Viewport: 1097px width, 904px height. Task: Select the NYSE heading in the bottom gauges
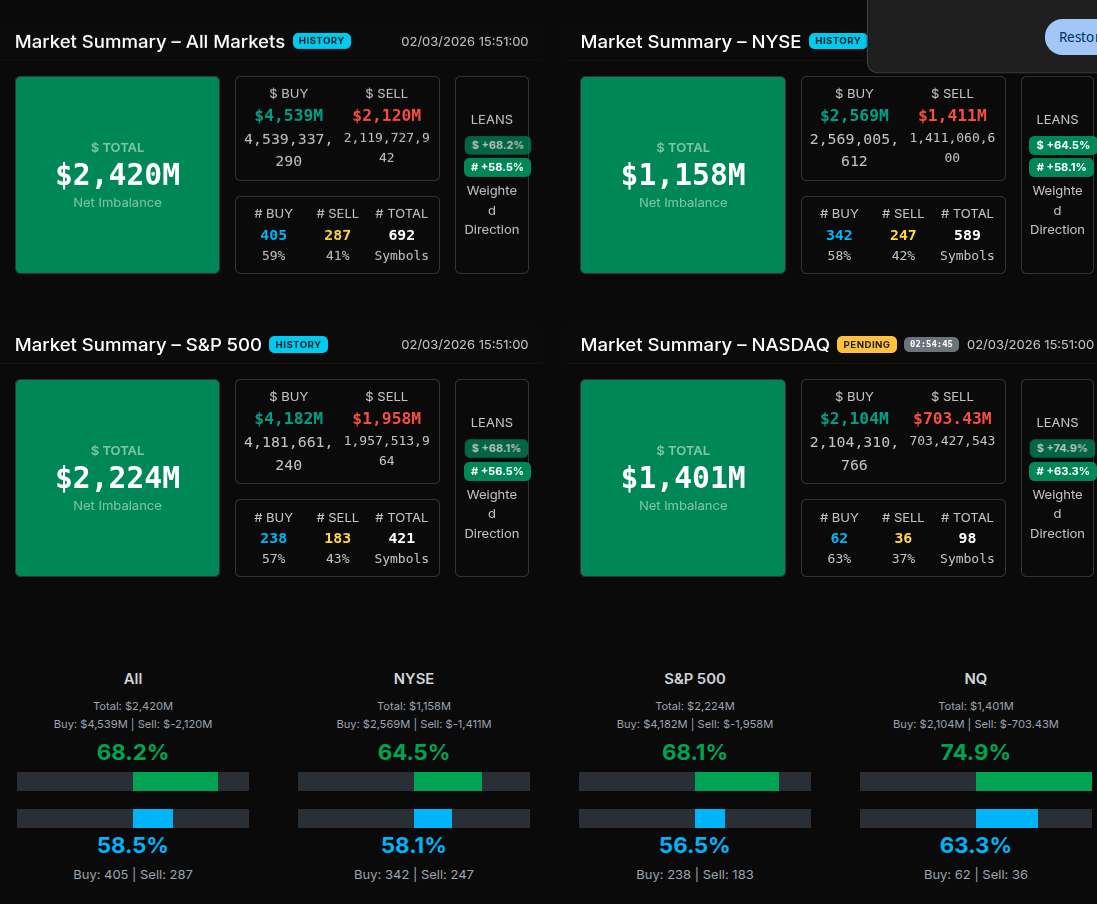[x=414, y=678]
